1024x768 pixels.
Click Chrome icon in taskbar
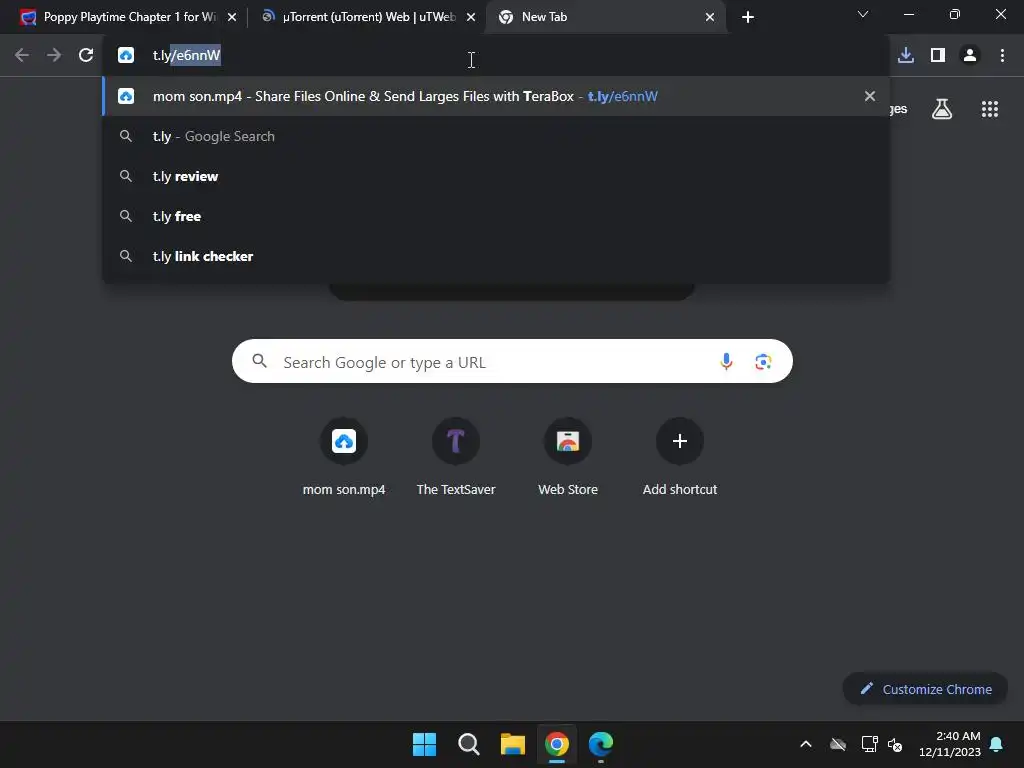557,744
